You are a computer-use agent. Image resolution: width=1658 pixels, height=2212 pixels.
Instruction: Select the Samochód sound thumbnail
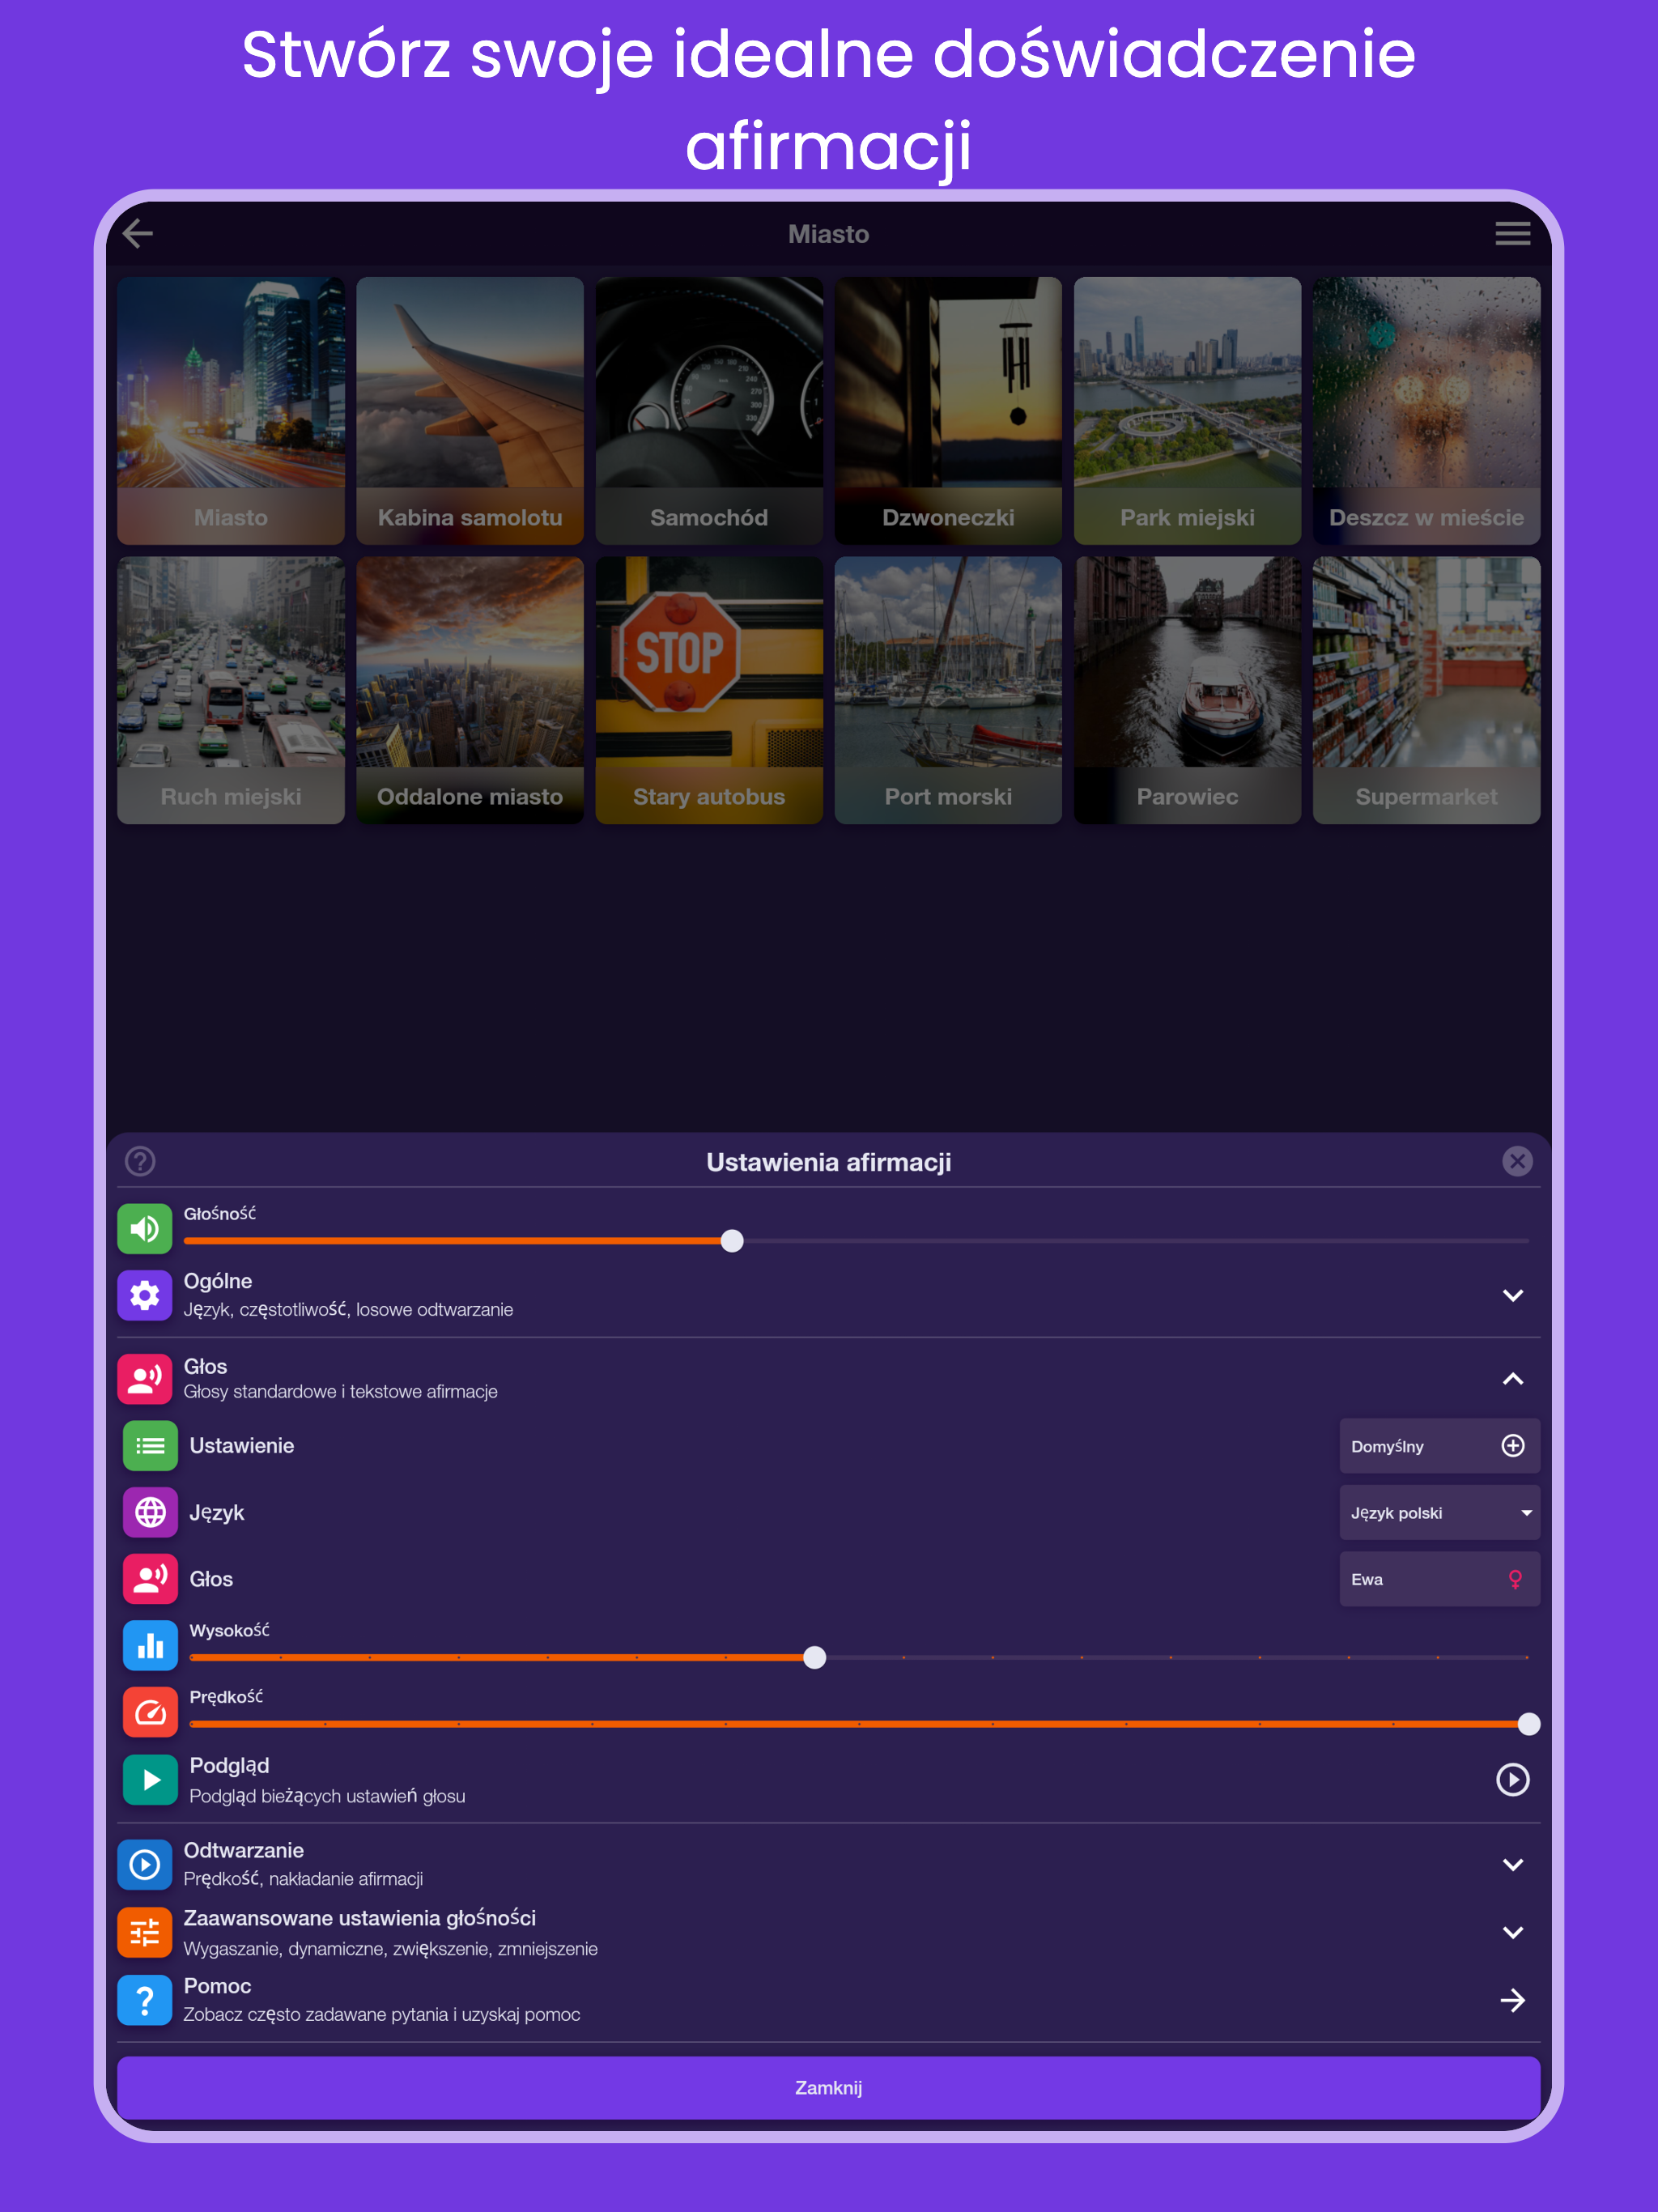pyautogui.click(x=709, y=411)
